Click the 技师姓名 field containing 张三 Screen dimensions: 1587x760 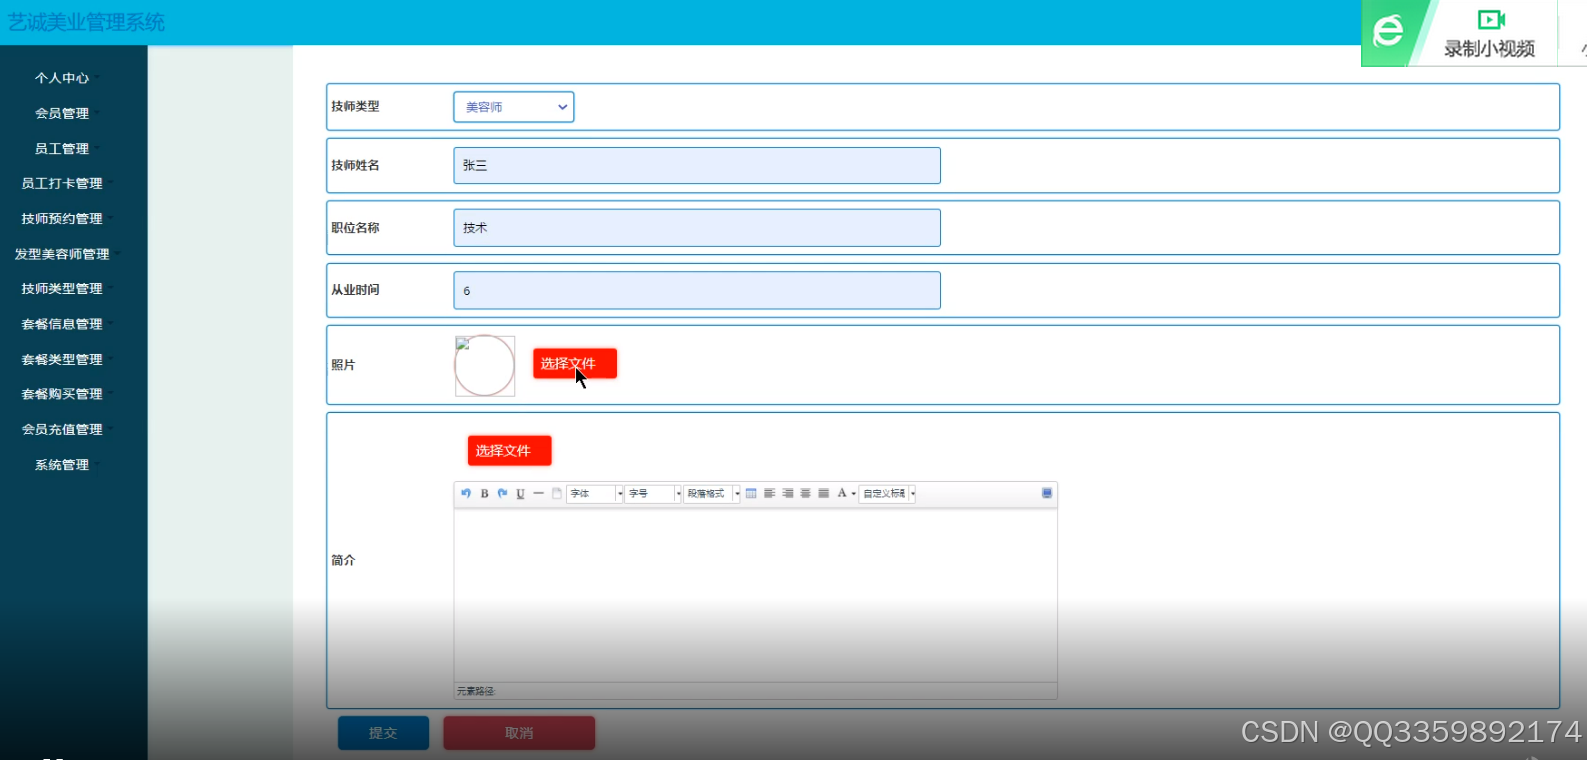697,165
